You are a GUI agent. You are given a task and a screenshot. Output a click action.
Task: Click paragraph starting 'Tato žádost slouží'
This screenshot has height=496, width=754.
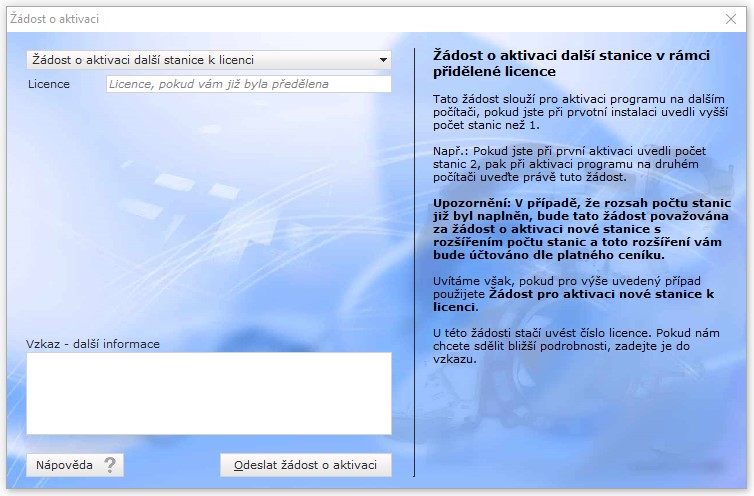click(580, 112)
